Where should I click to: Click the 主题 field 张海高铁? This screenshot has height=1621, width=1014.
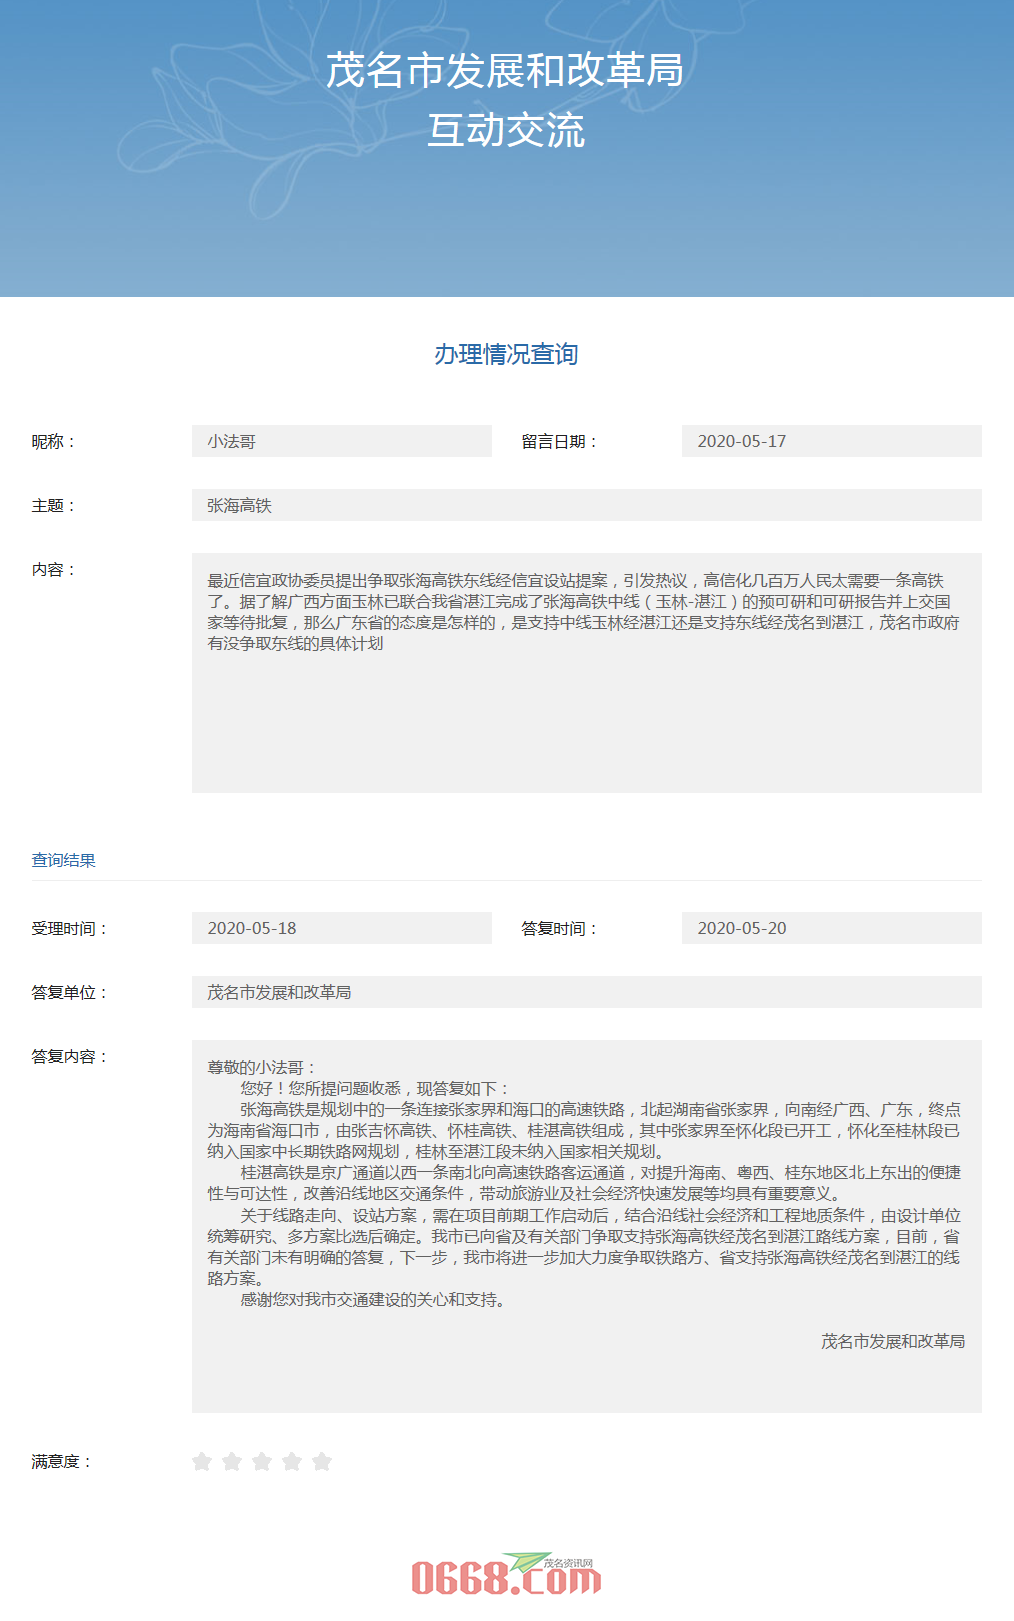point(586,505)
